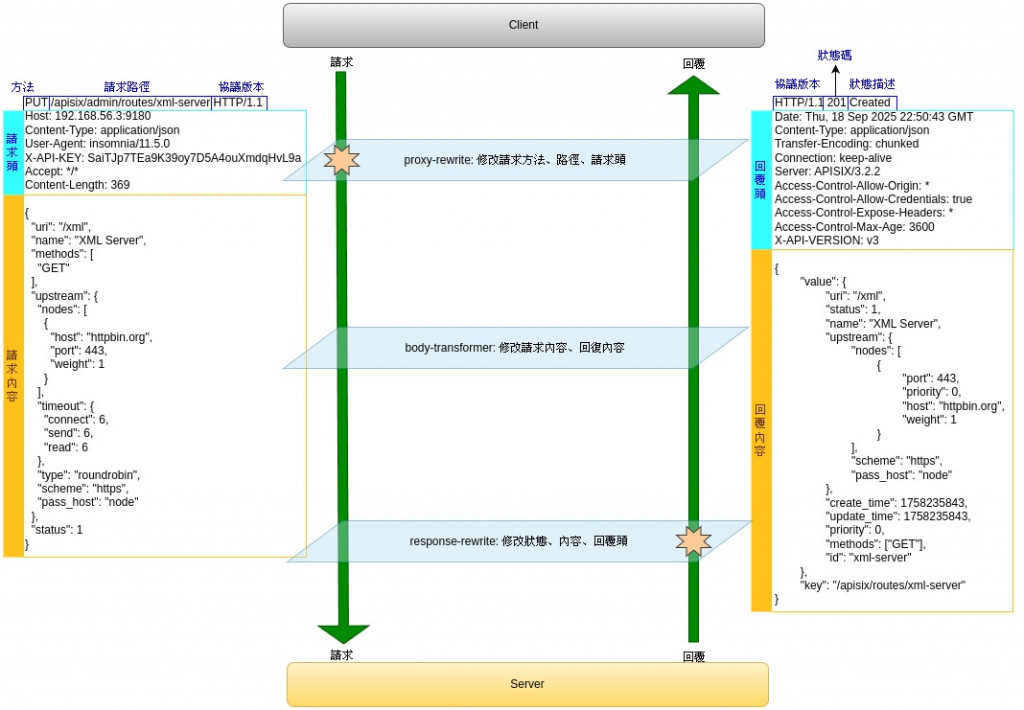Click the "timeout": { line

click(65, 406)
